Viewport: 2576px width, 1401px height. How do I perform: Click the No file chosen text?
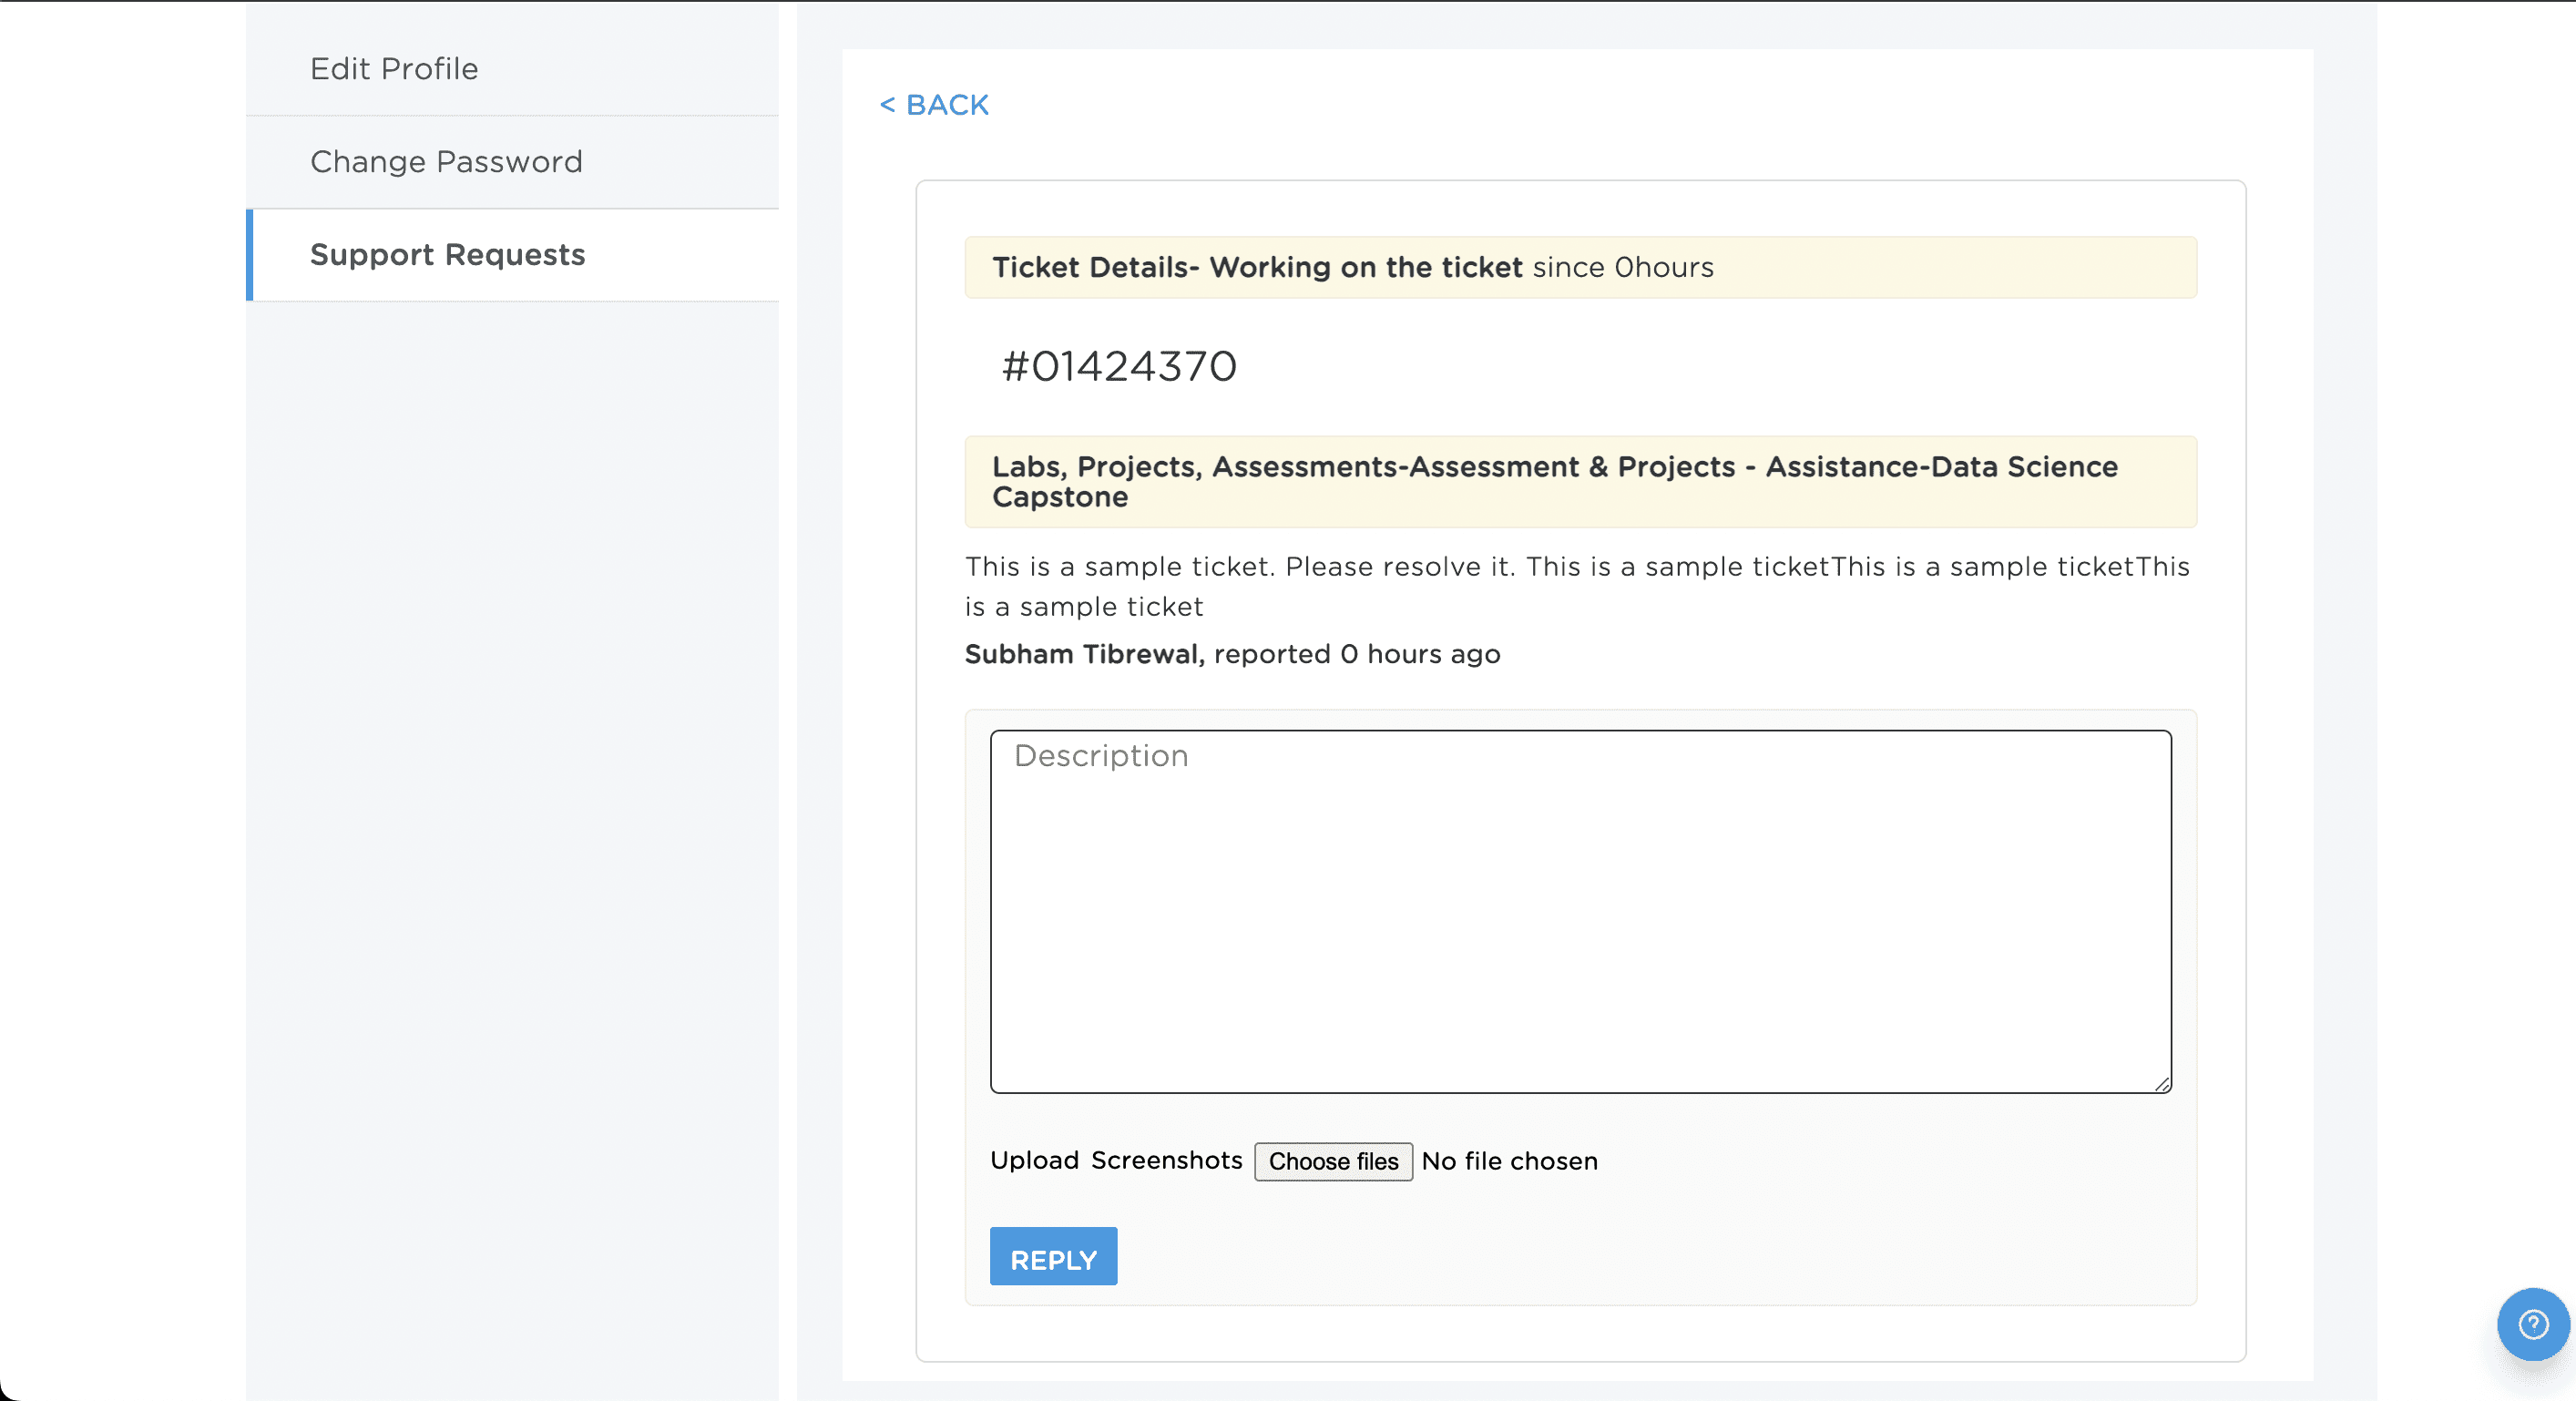tap(1509, 1161)
